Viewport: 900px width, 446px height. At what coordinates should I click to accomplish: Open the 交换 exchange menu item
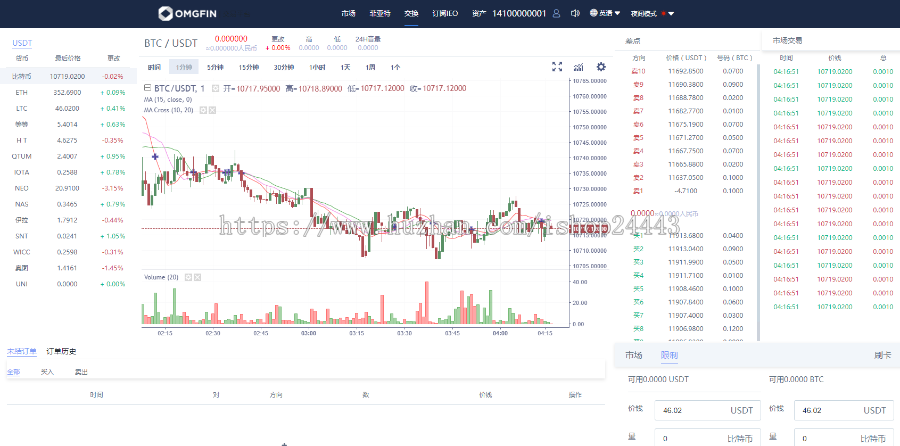411,13
